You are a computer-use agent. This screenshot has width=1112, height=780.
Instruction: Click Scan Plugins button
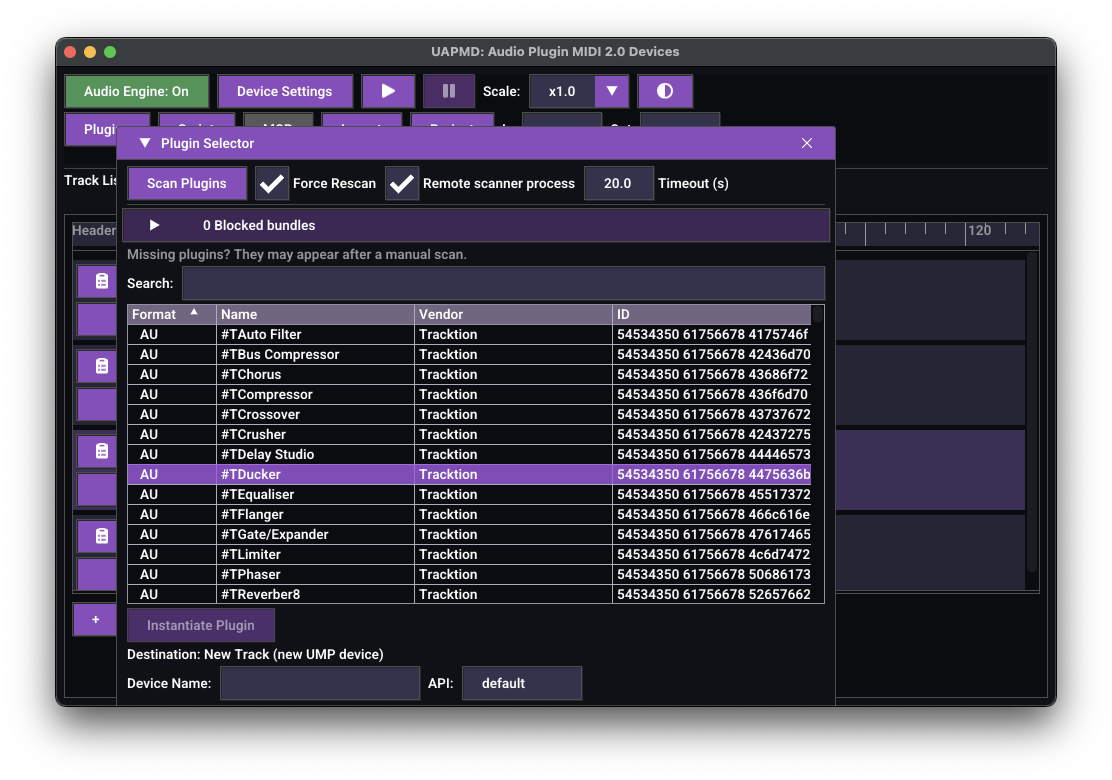(x=187, y=183)
